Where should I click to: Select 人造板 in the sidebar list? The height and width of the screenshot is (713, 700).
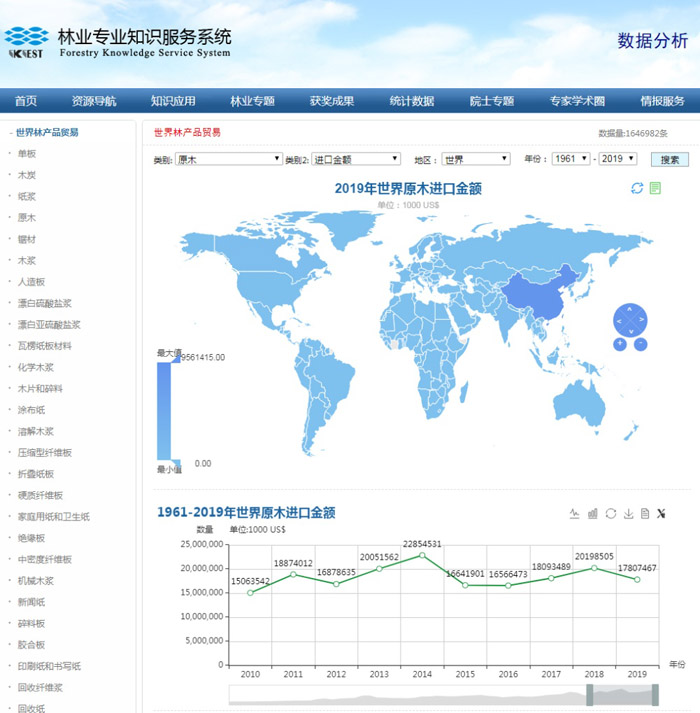31,282
